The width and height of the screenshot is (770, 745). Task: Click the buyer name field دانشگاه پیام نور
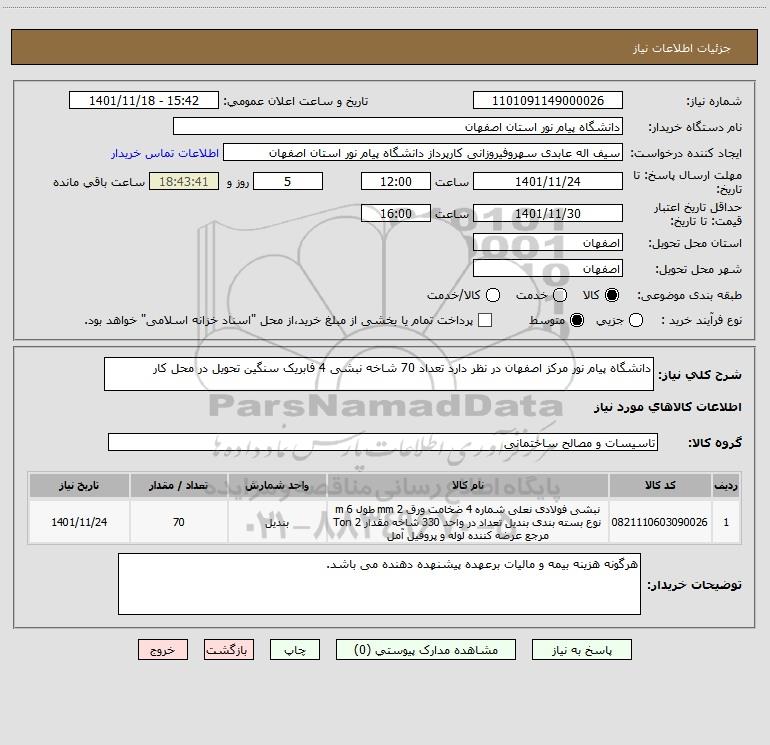coord(398,127)
